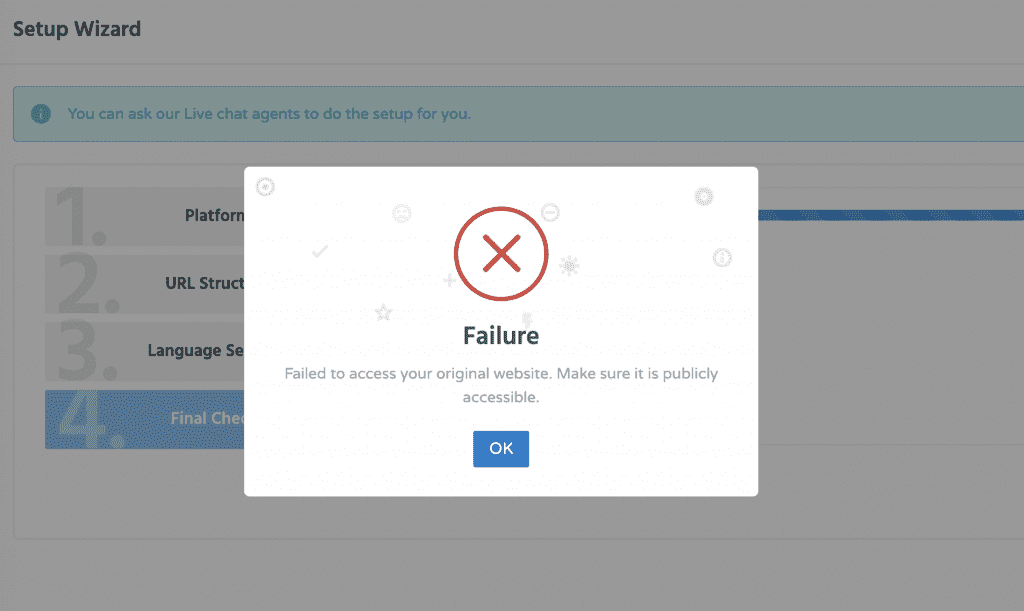The width and height of the screenshot is (1024, 611).
Task: Click the gear-like decoration icon beside red circle
Action: coord(569,266)
